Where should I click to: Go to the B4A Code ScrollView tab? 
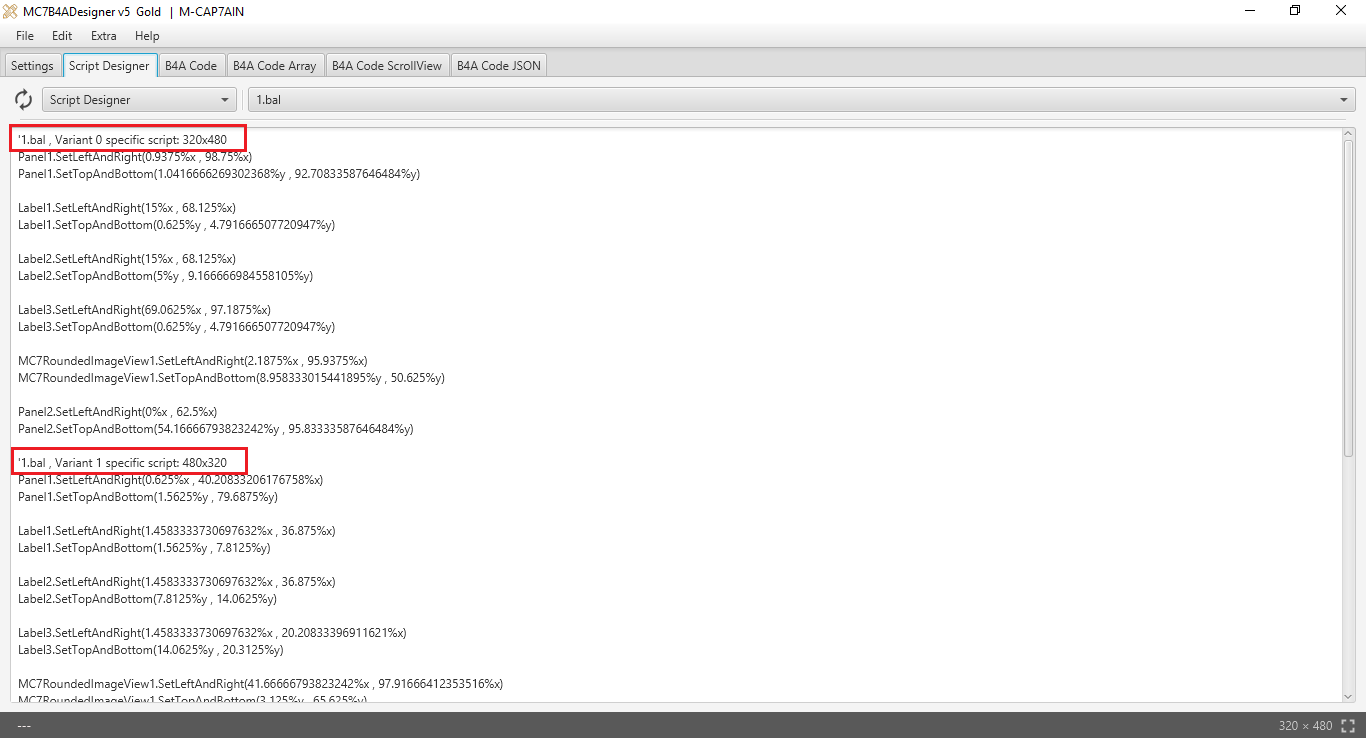click(x=386, y=66)
